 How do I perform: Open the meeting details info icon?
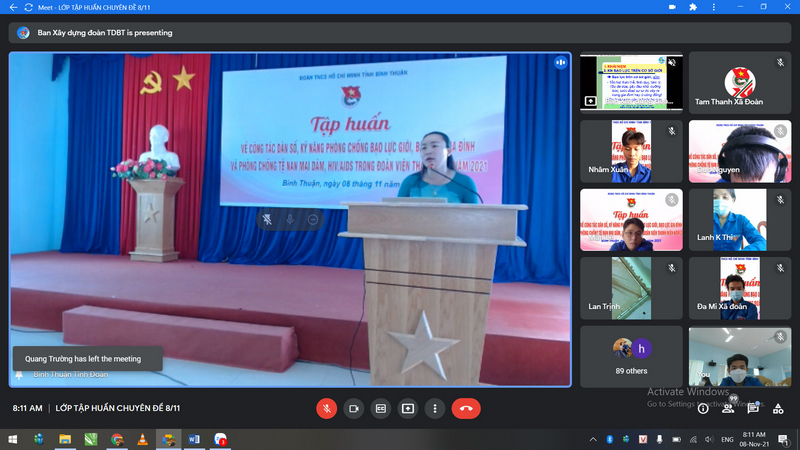(x=703, y=408)
